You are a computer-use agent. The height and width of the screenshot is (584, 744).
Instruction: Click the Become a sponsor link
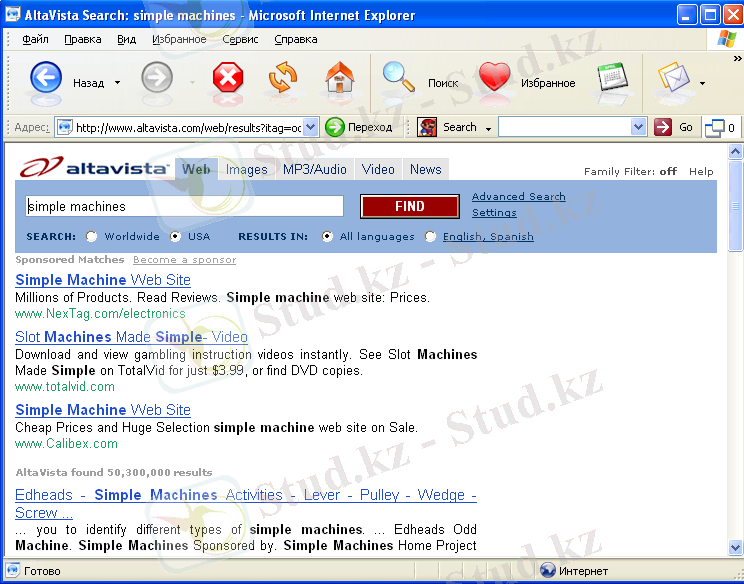[x=184, y=260]
